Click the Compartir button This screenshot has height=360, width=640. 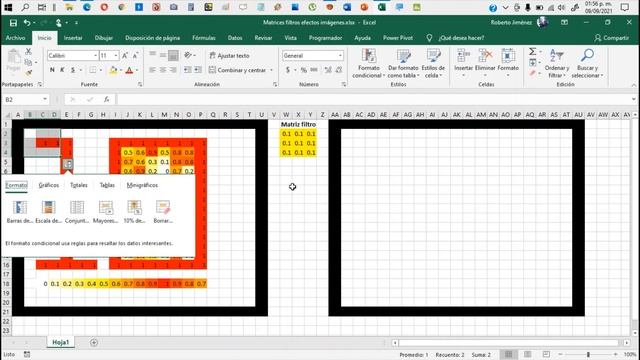611,38
